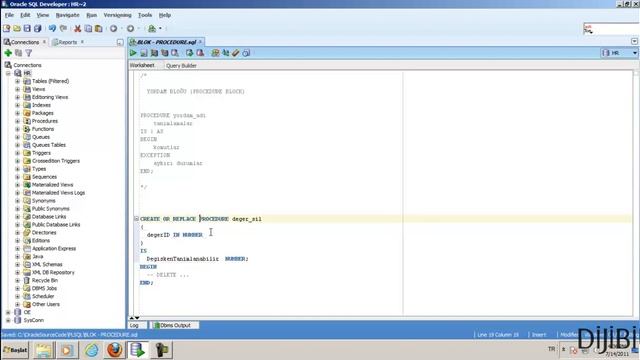Image resolution: width=640 pixels, height=360 pixels.
Task: Open the editor tab list dropdown arrow
Action: point(634,42)
